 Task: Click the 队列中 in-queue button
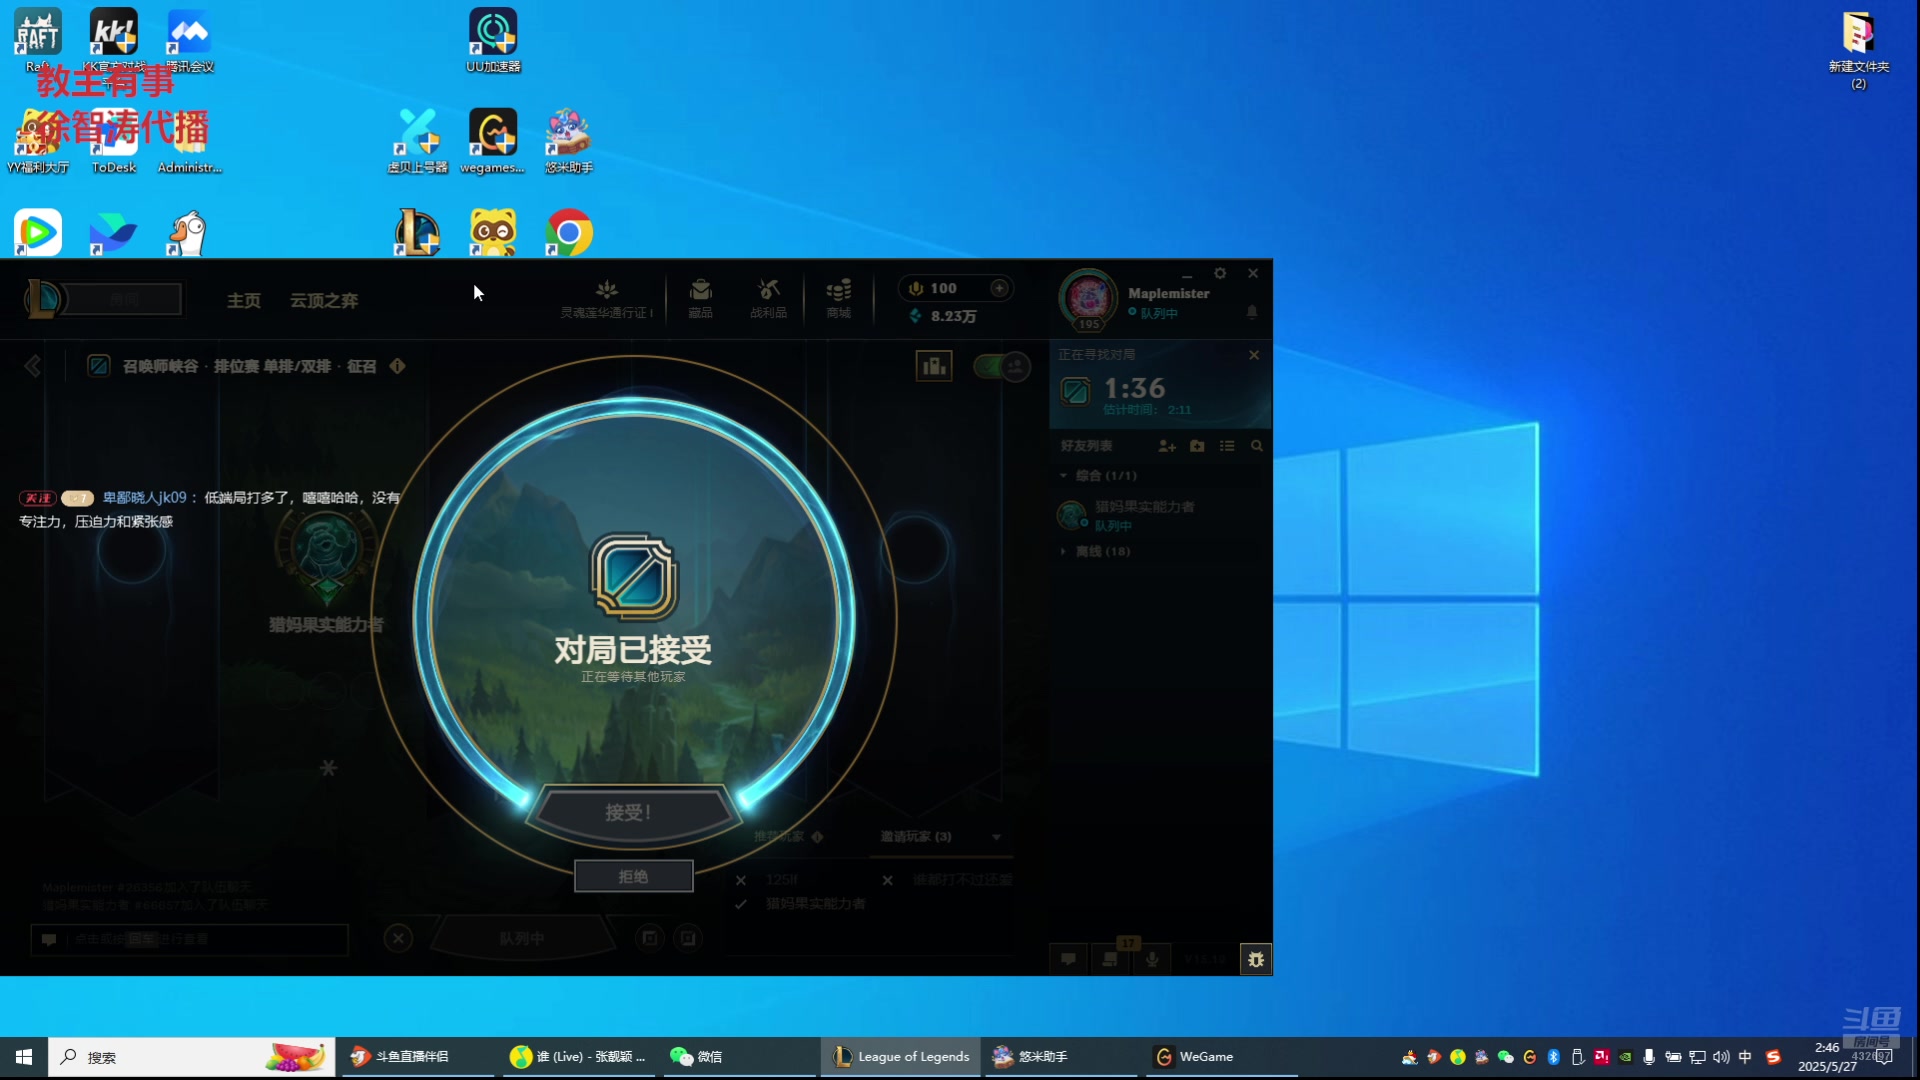pos(522,938)
